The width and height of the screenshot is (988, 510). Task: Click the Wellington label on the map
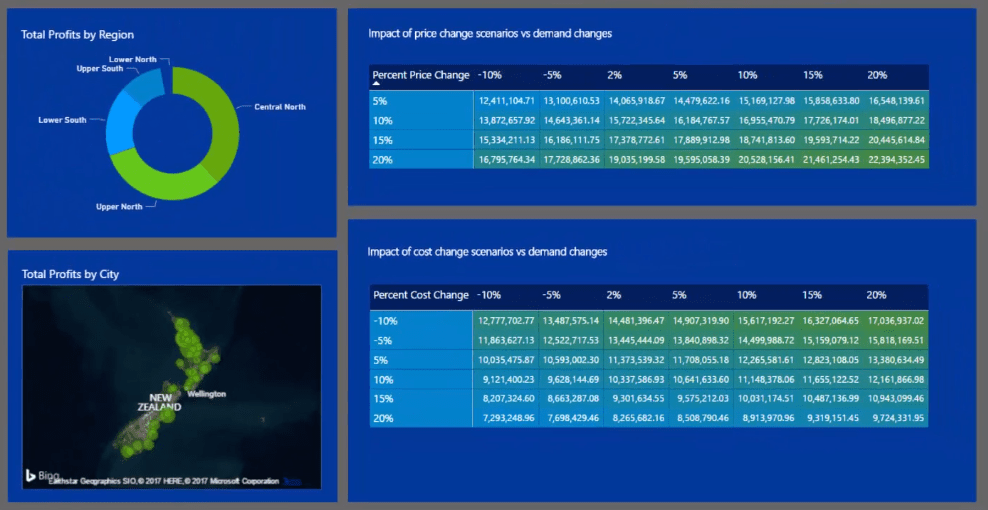pyautogui.click(x=206, y=394)
